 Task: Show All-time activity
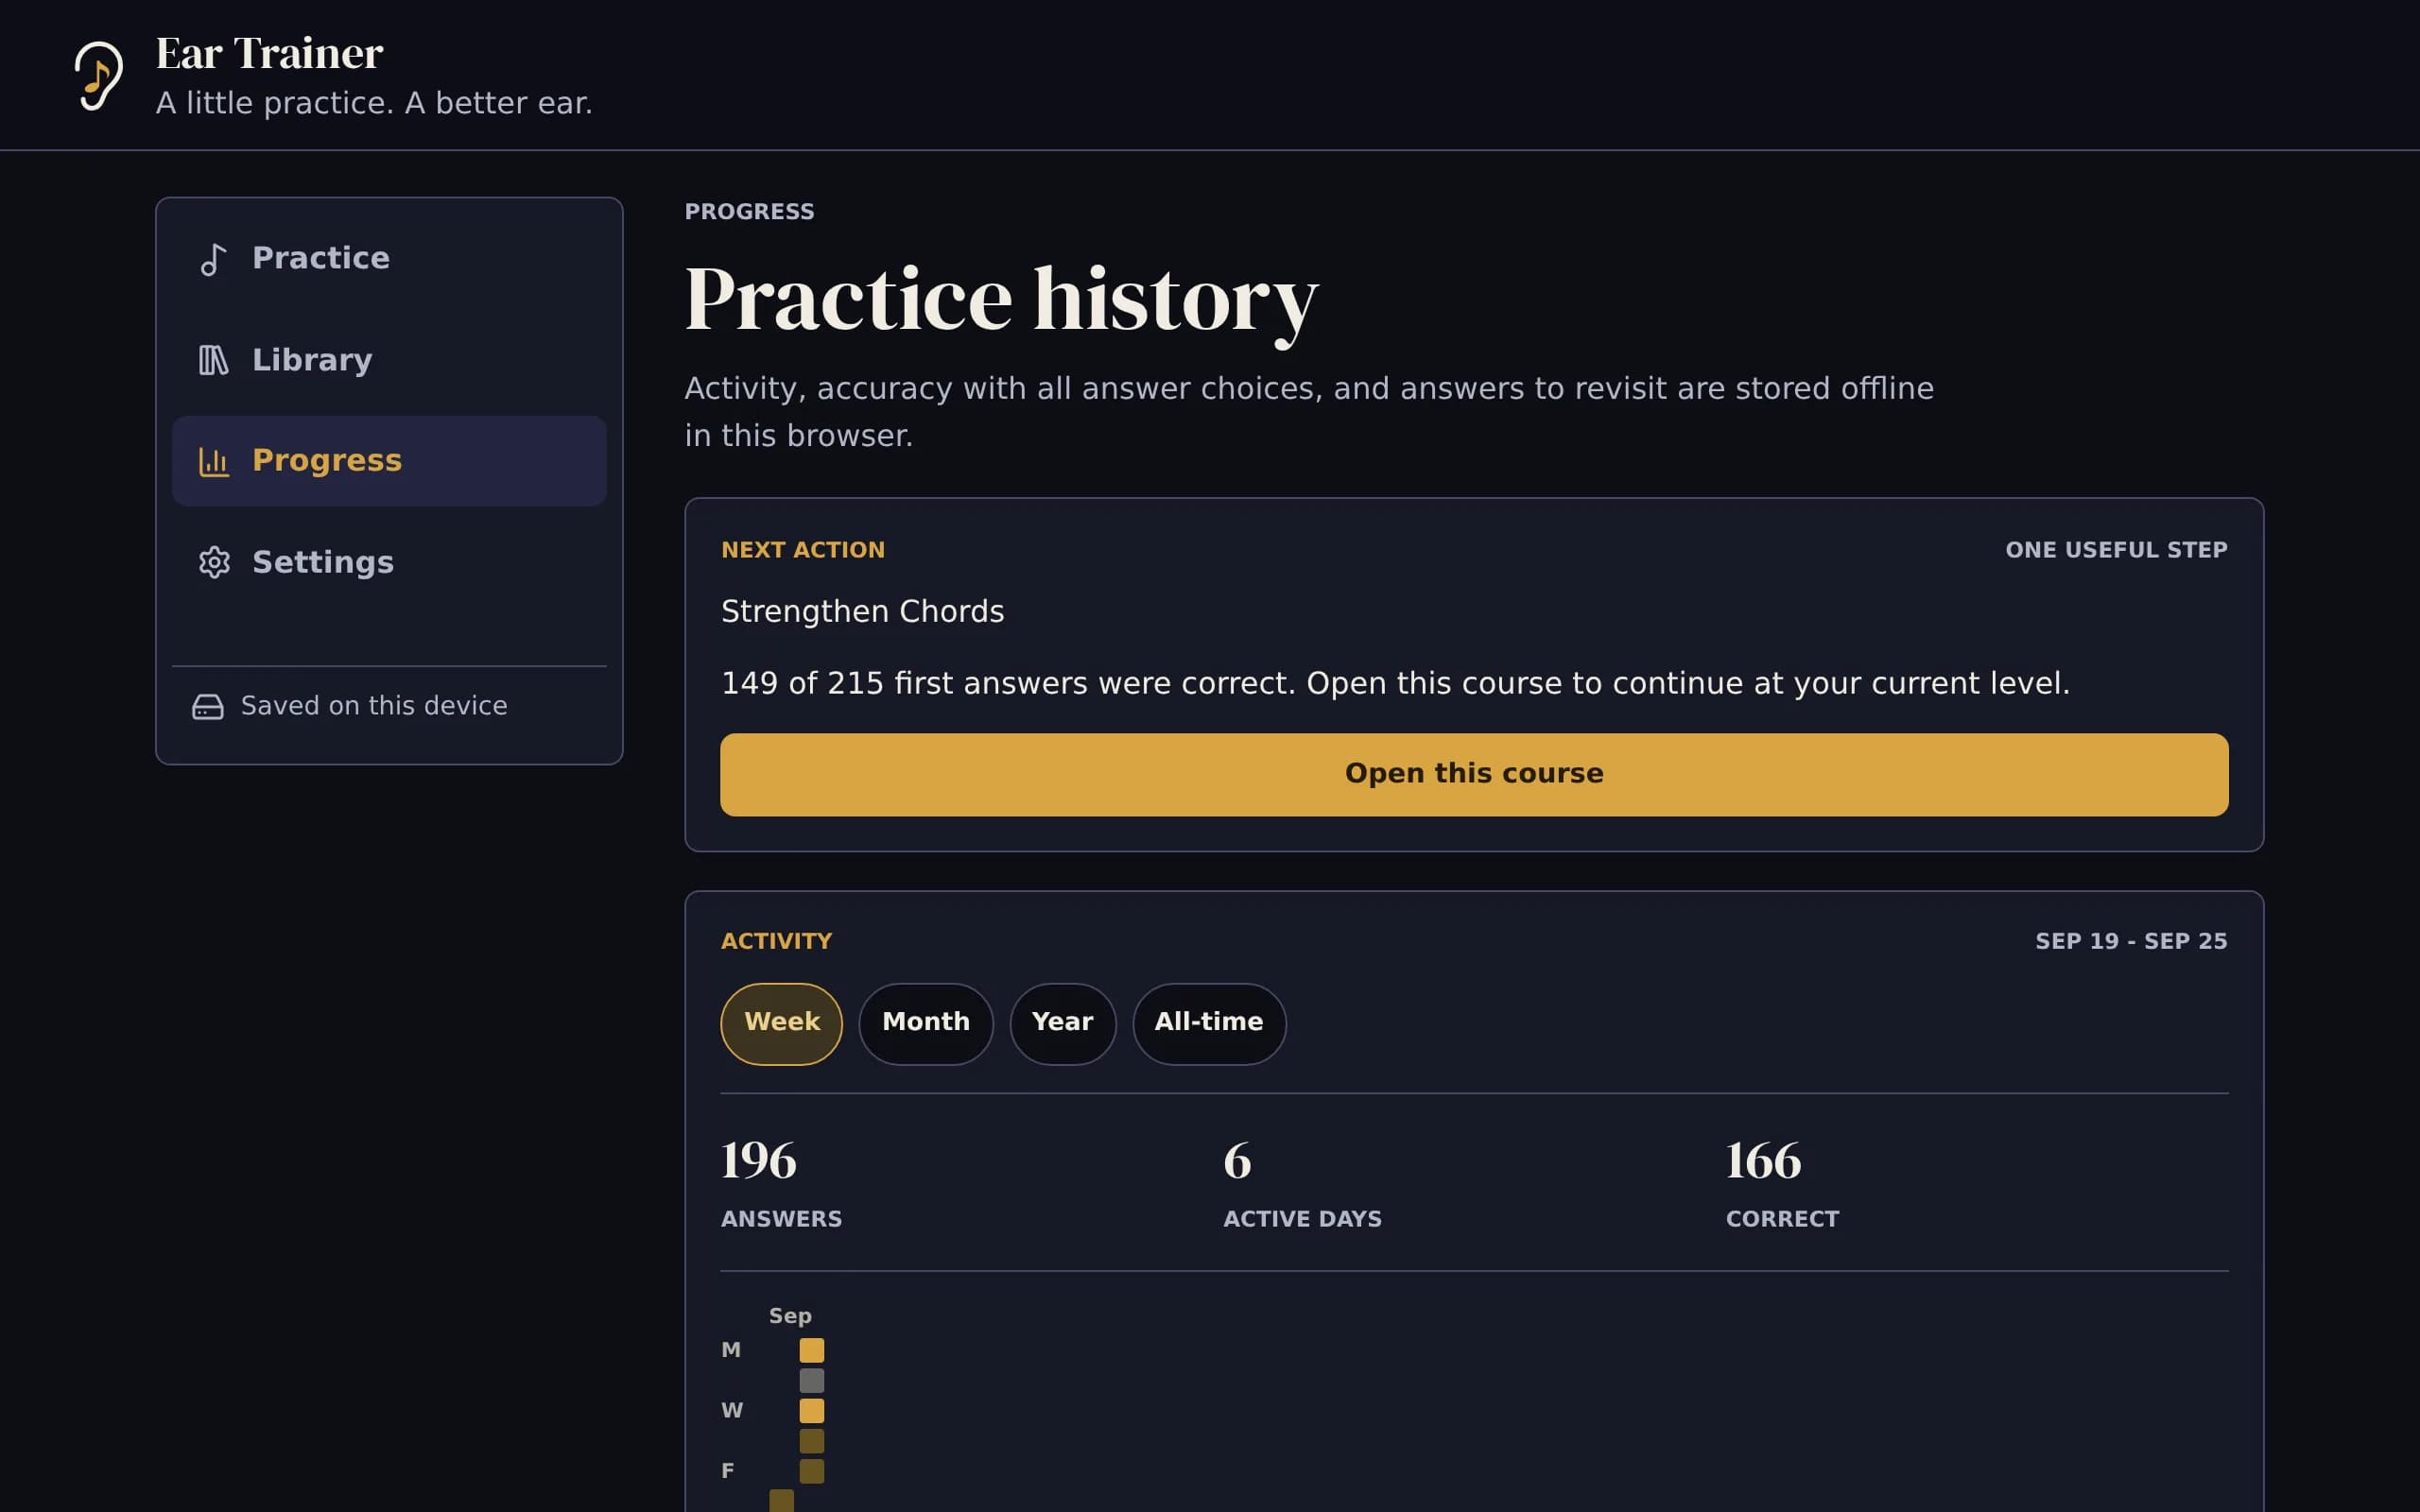(x=1208, y=1023)
